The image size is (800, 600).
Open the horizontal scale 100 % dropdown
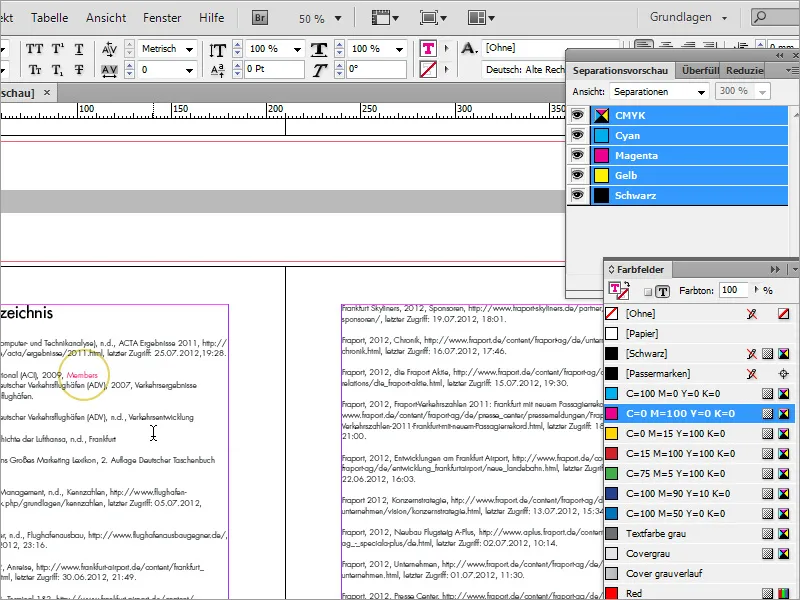[x=399, y=49]
